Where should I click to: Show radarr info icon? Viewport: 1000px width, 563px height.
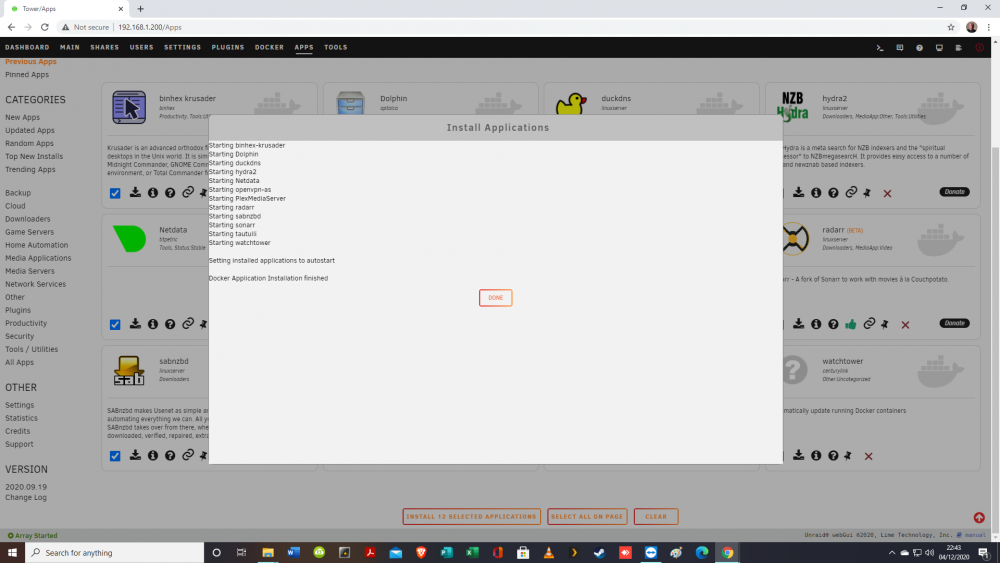pos(816,324)
